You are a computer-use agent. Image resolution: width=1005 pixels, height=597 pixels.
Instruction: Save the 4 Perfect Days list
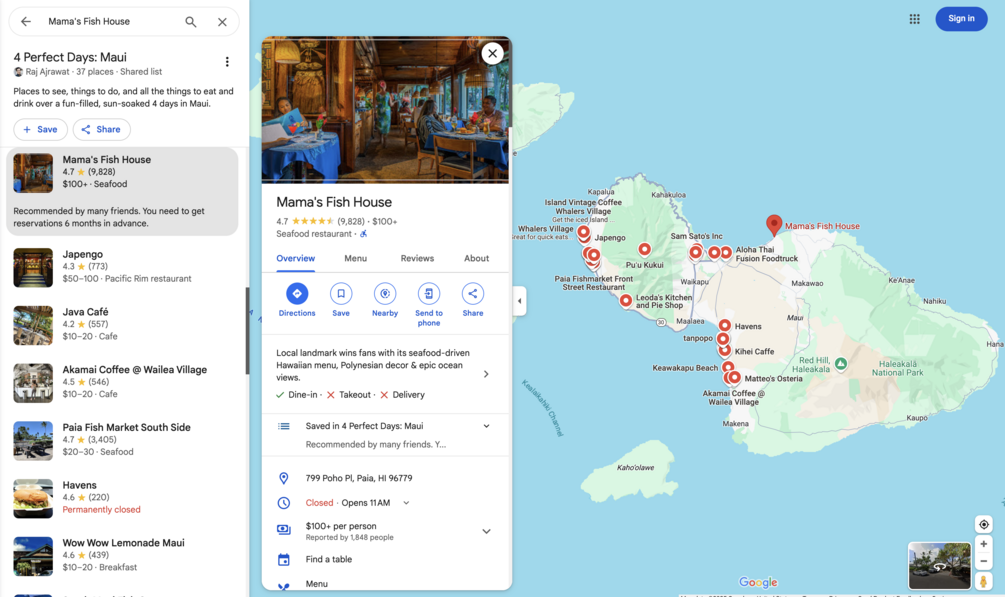pyautogui.click(x=40, y=130)
